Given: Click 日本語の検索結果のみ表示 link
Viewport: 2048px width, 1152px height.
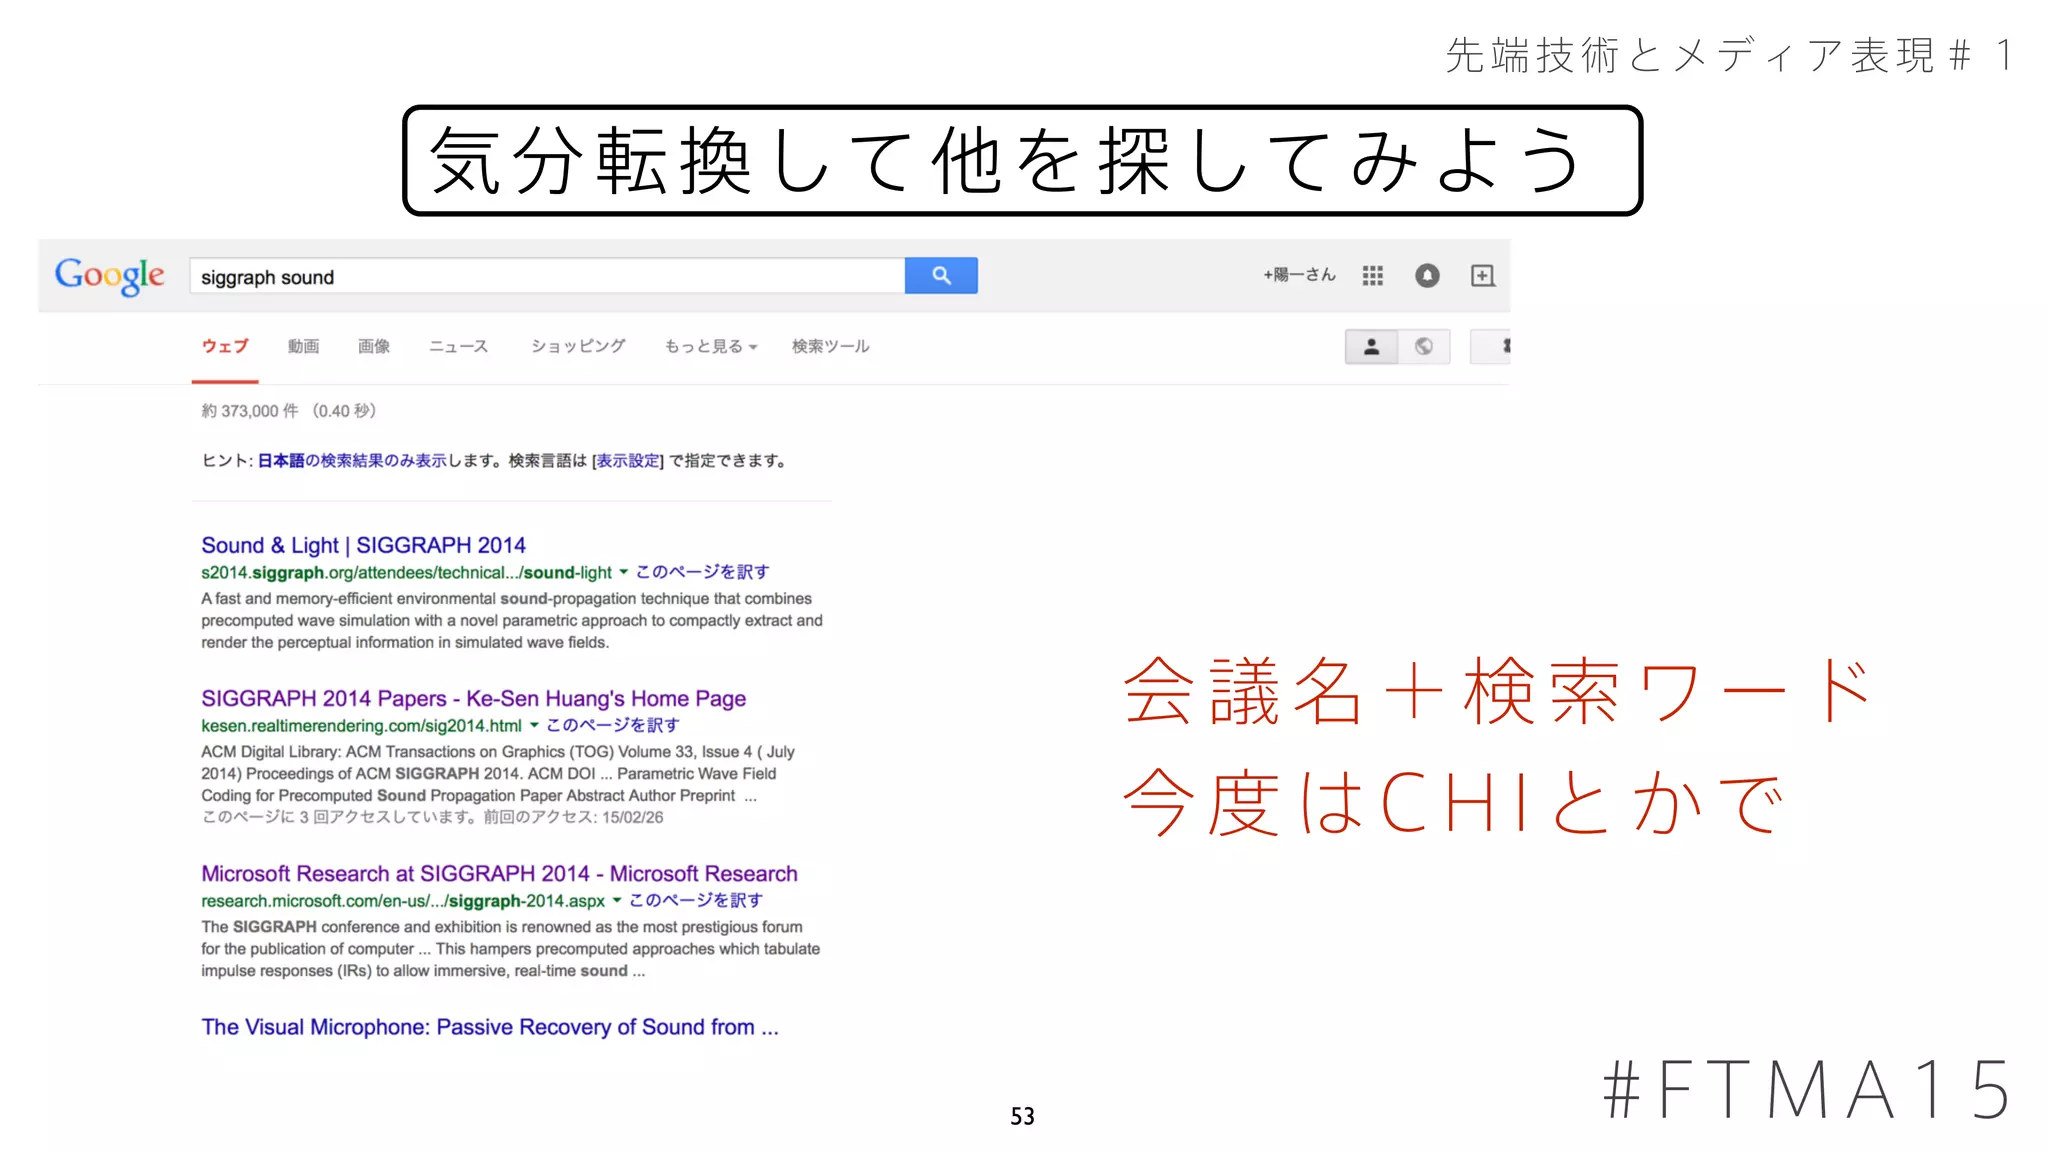Looking at the screenshot, I should tap(352, 461).
